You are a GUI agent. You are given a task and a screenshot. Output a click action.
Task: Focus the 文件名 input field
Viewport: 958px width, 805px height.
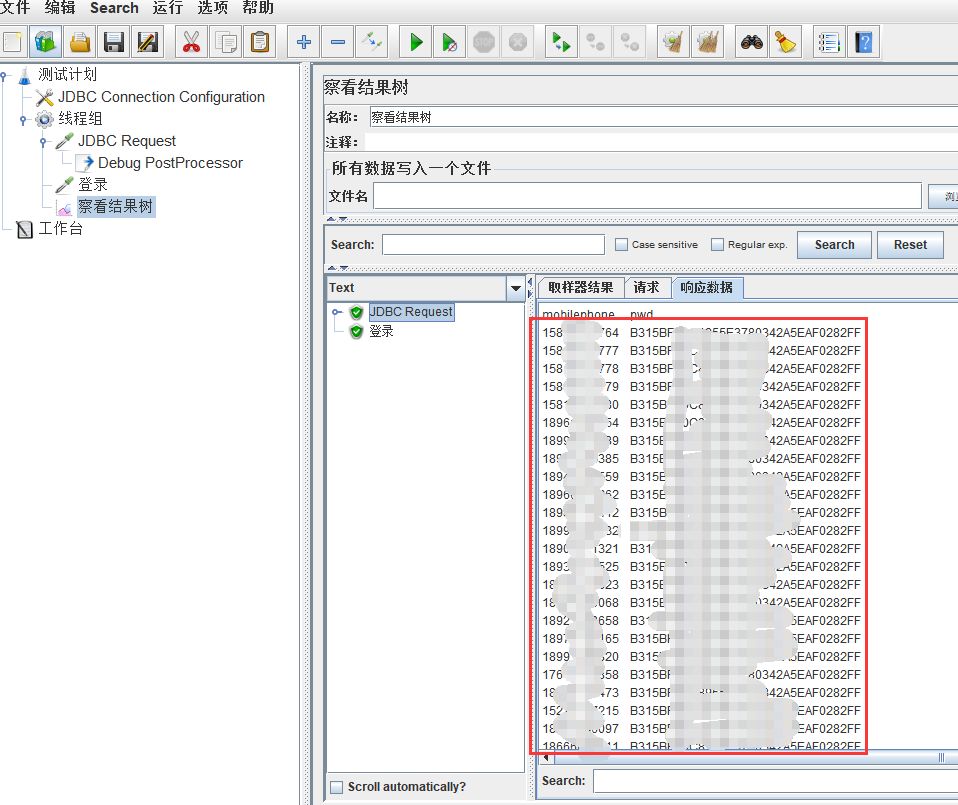pyautogui.click(x=648, y=196)
